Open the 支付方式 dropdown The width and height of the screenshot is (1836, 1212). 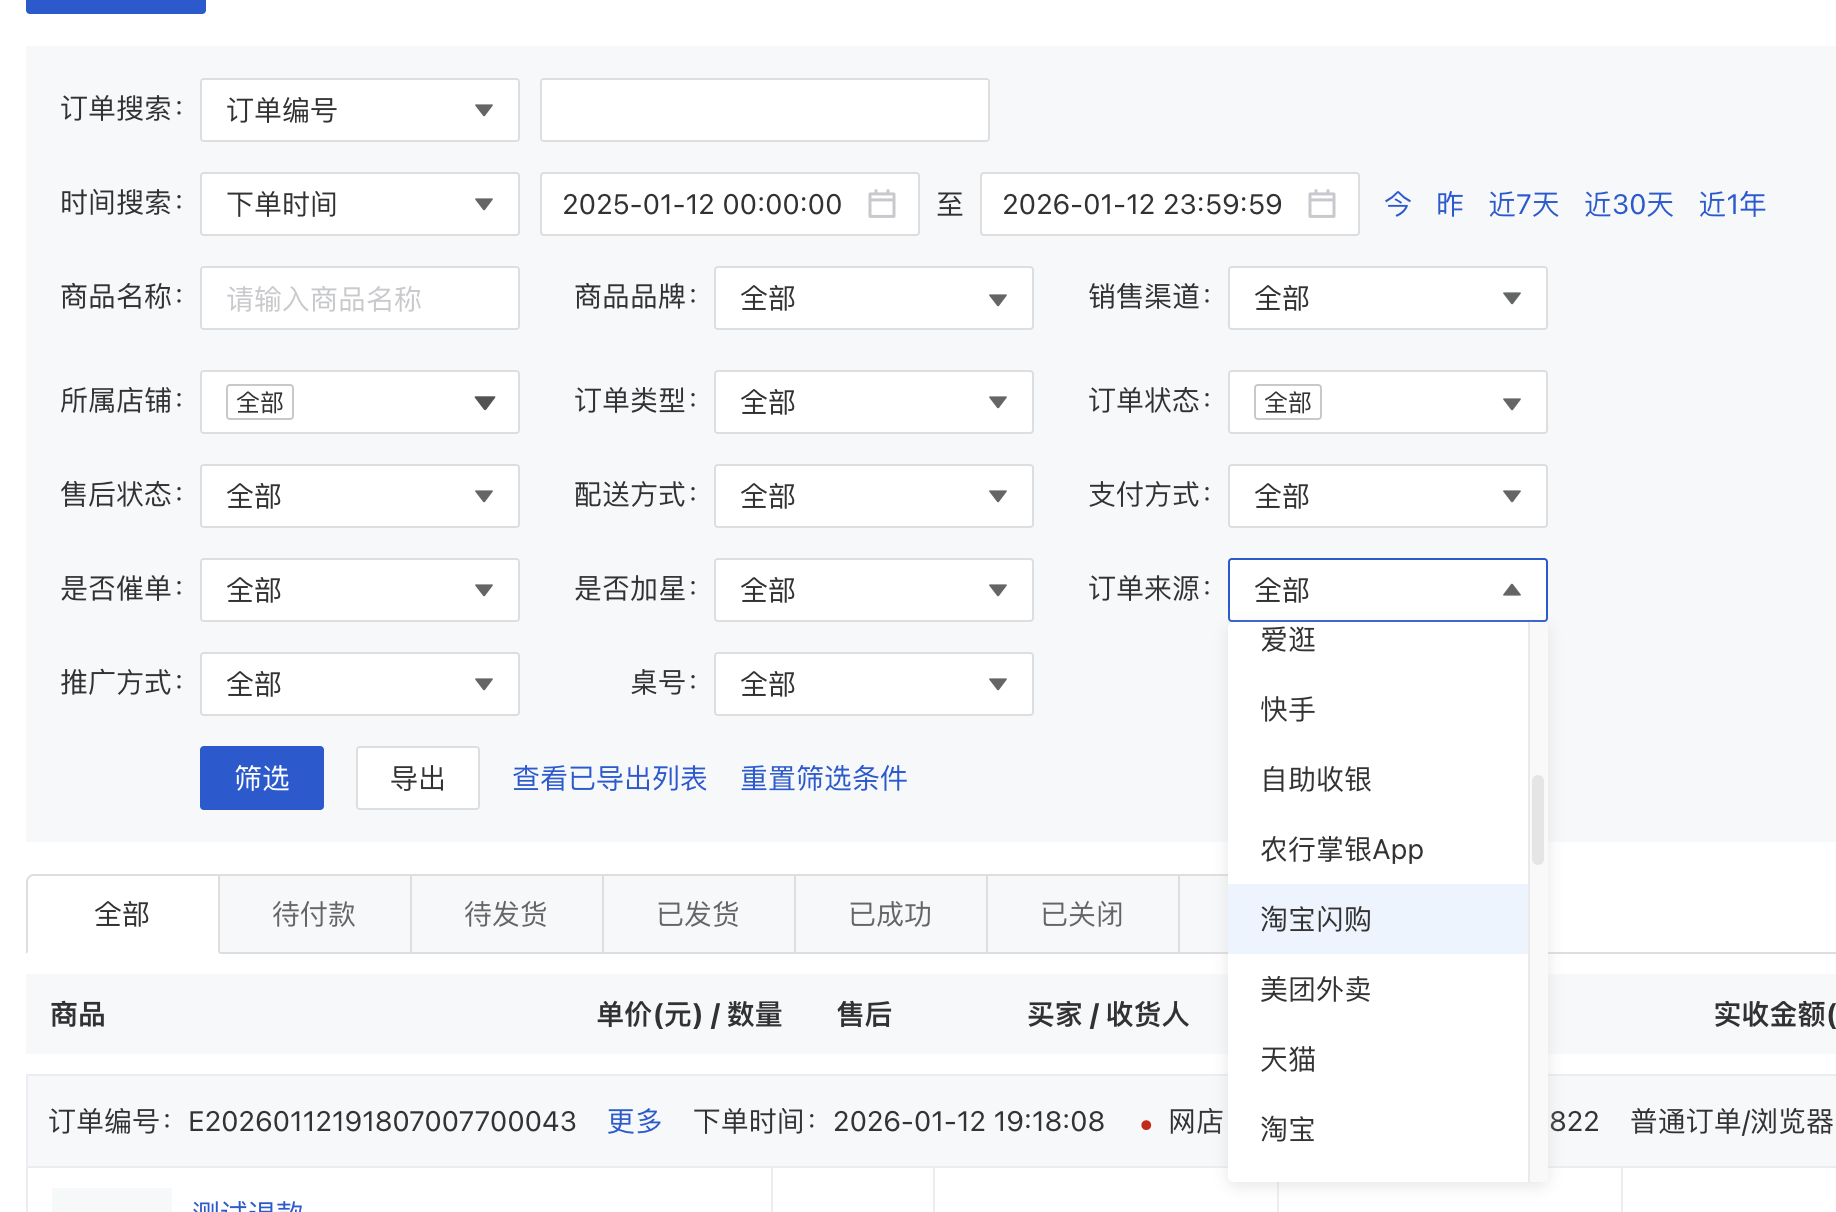point(1386,496)
